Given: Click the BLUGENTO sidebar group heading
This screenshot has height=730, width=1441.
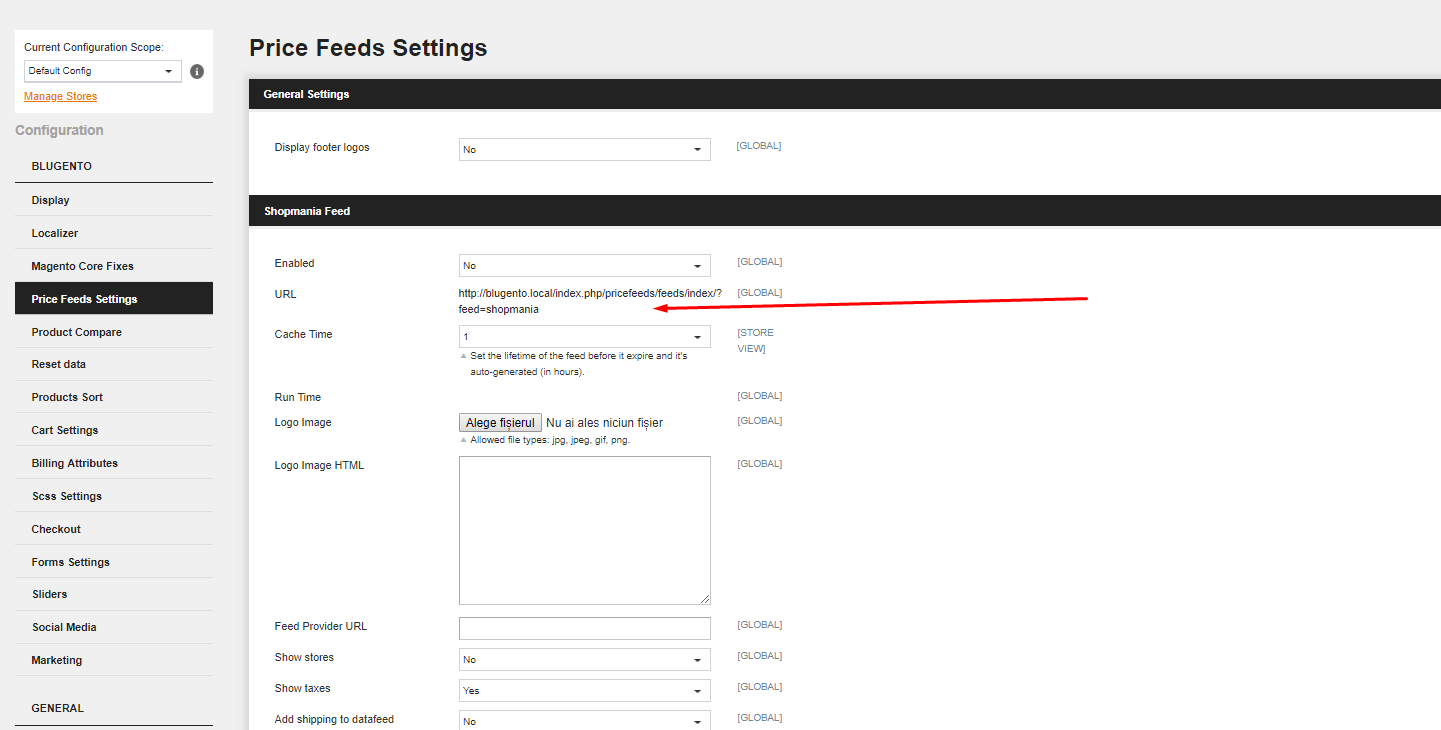Looking at the screenshot, I should pos(62,166).
